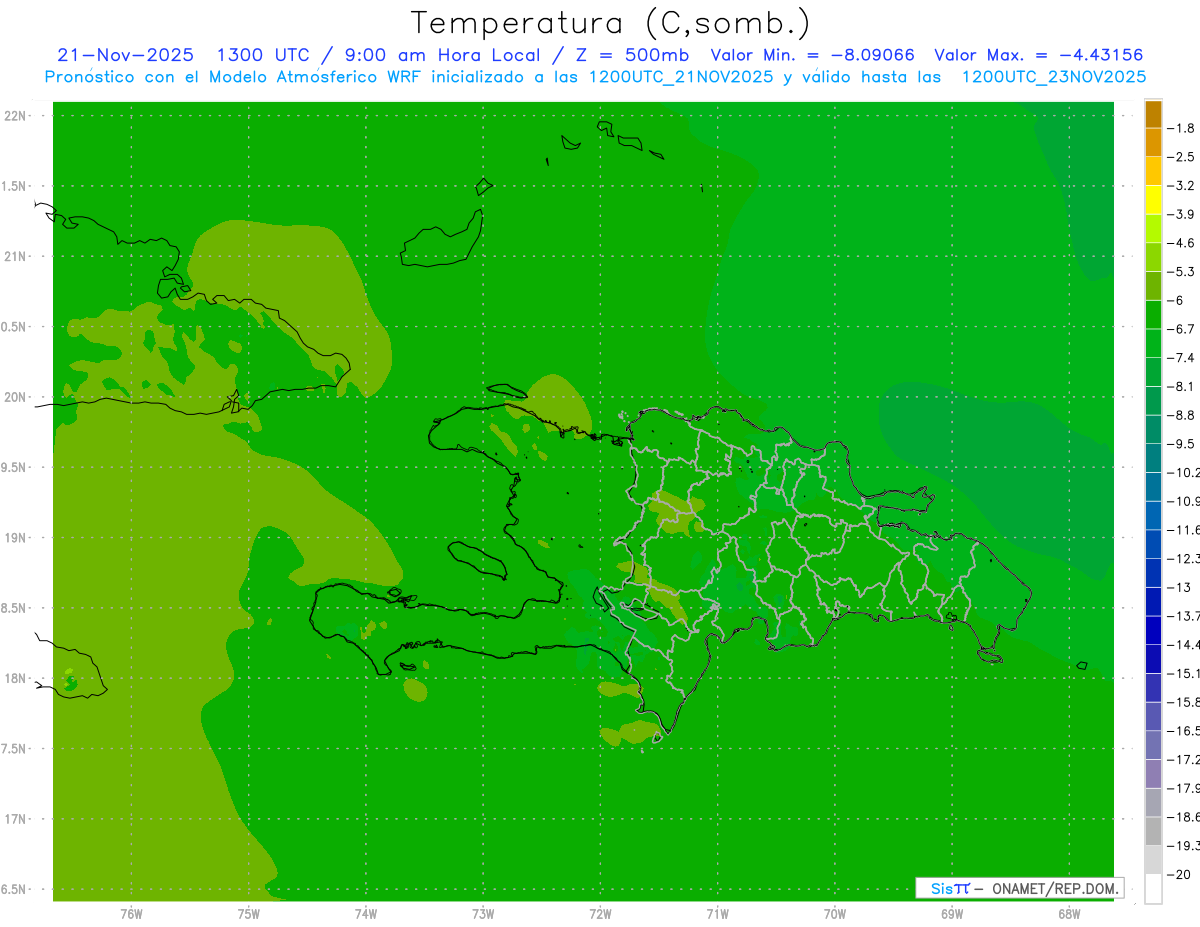Viewport: 1200px width, 927px height.
Task: Click the '71W' longitude label
Action: (717, 913)
